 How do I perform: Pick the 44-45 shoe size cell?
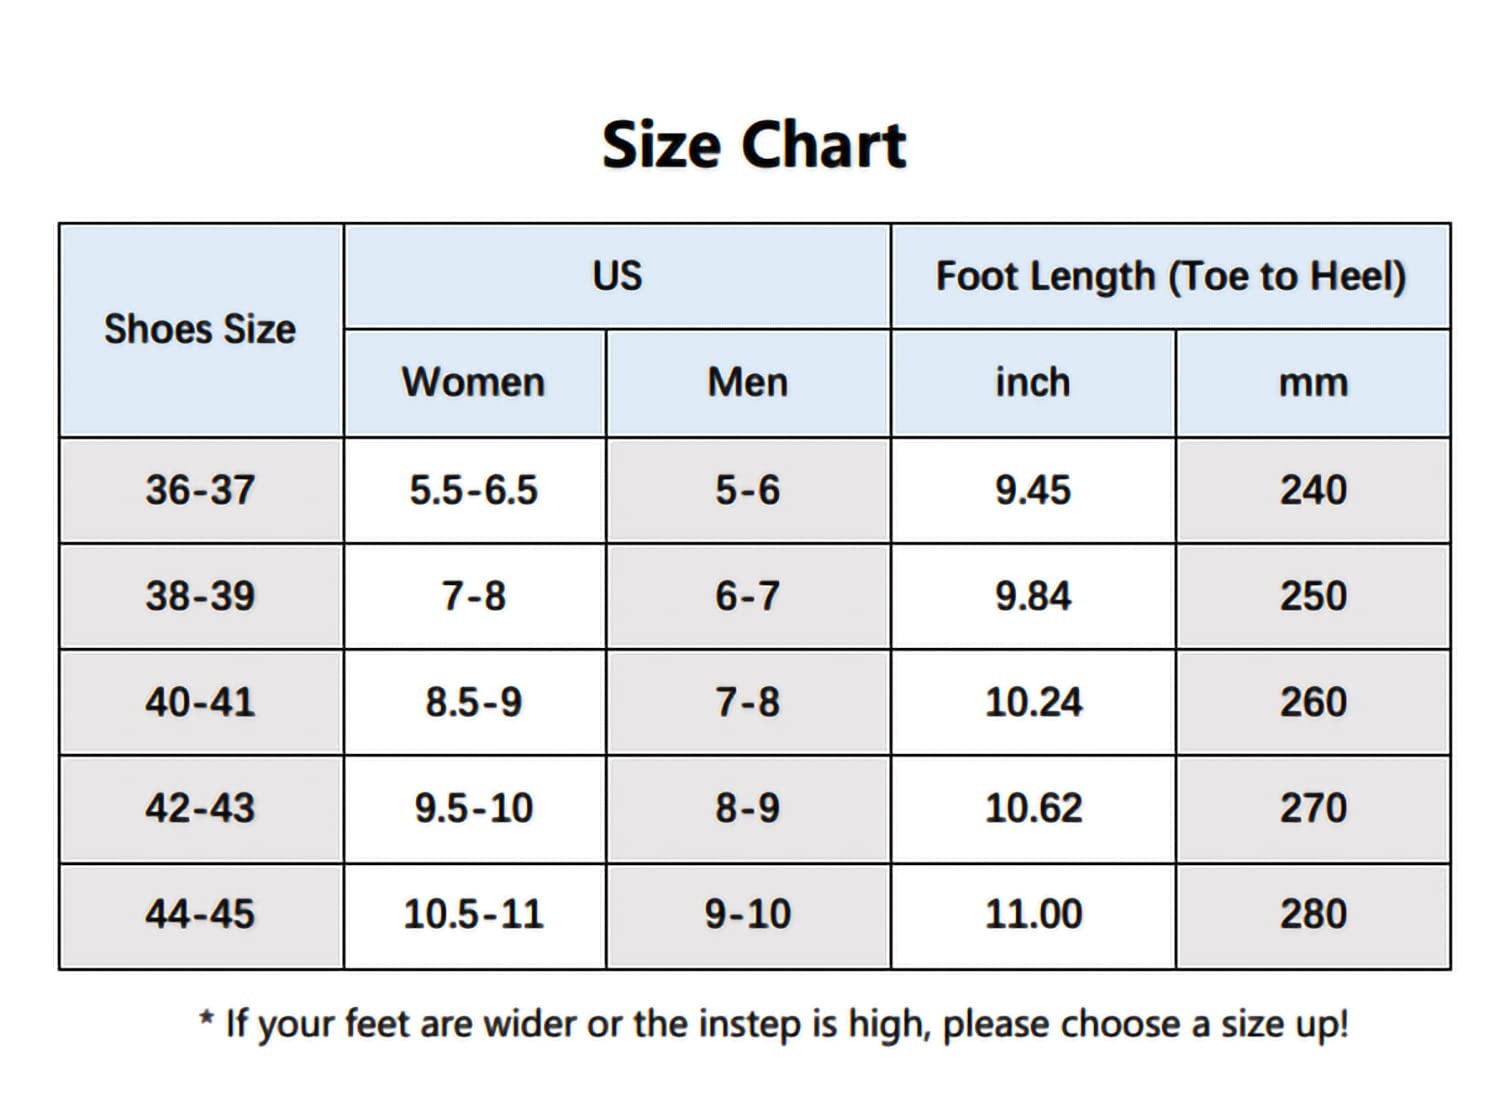(x=201, y=915)
